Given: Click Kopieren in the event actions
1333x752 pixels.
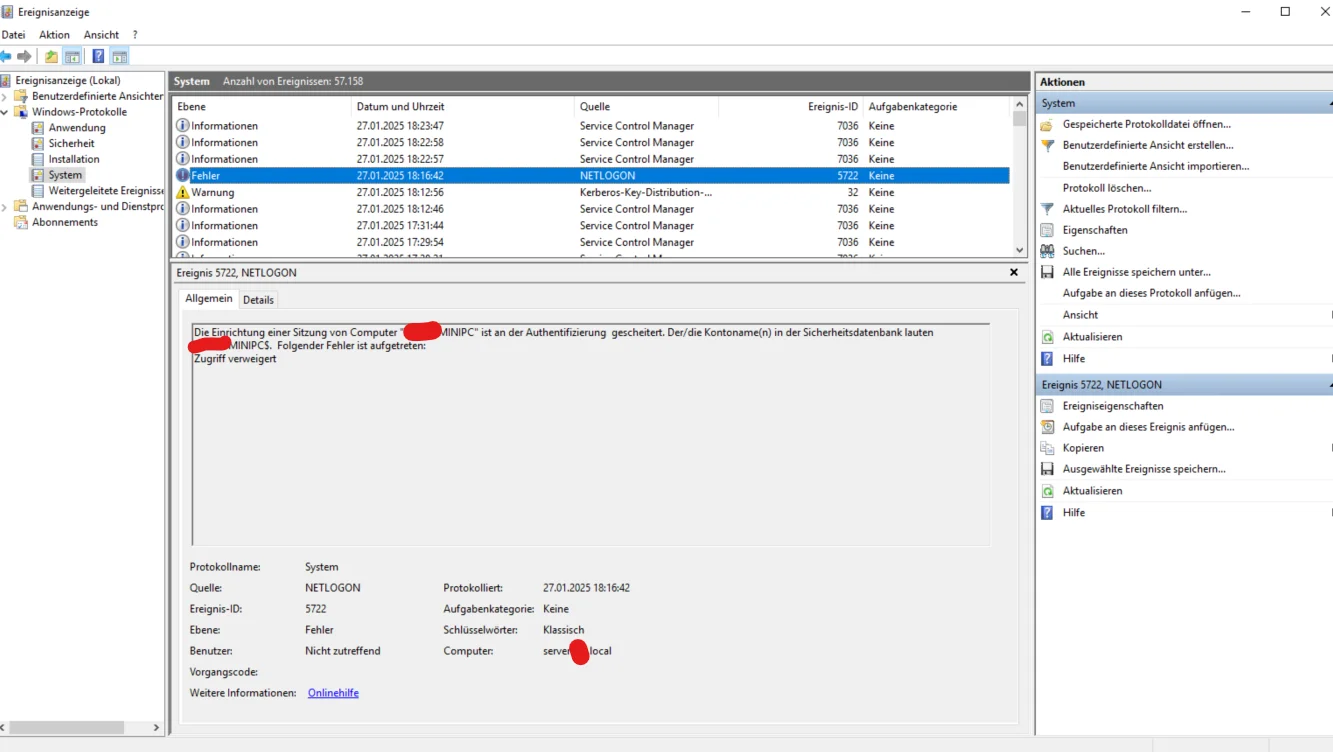Looking at the screenshot, I should pos(1083,448).
